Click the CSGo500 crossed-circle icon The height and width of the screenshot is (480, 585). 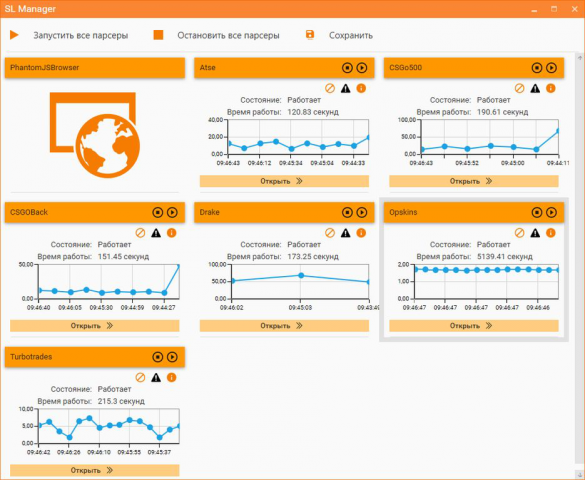[519, 88]
